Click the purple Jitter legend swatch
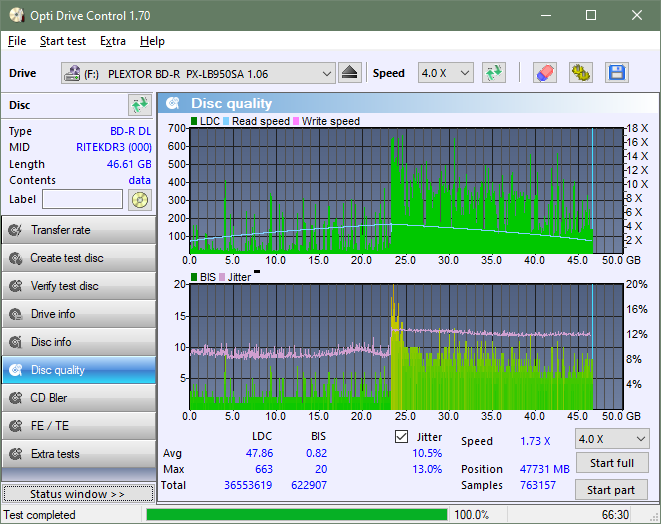This screenshot has height=524, width=661. pyautogui.click(x=222, y=277)
